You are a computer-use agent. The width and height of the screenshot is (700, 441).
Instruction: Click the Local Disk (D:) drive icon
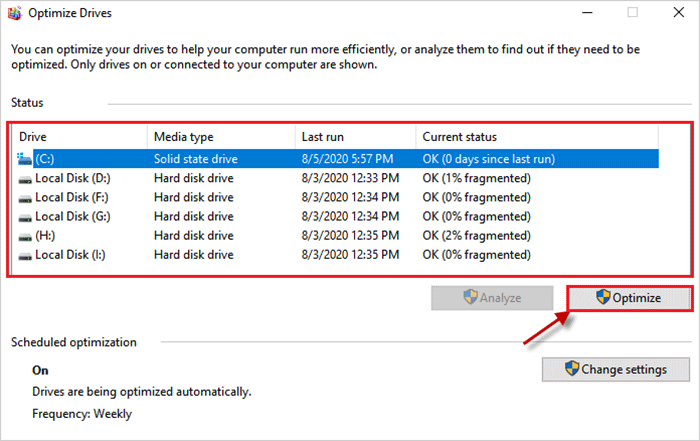[x=25, y=179]
